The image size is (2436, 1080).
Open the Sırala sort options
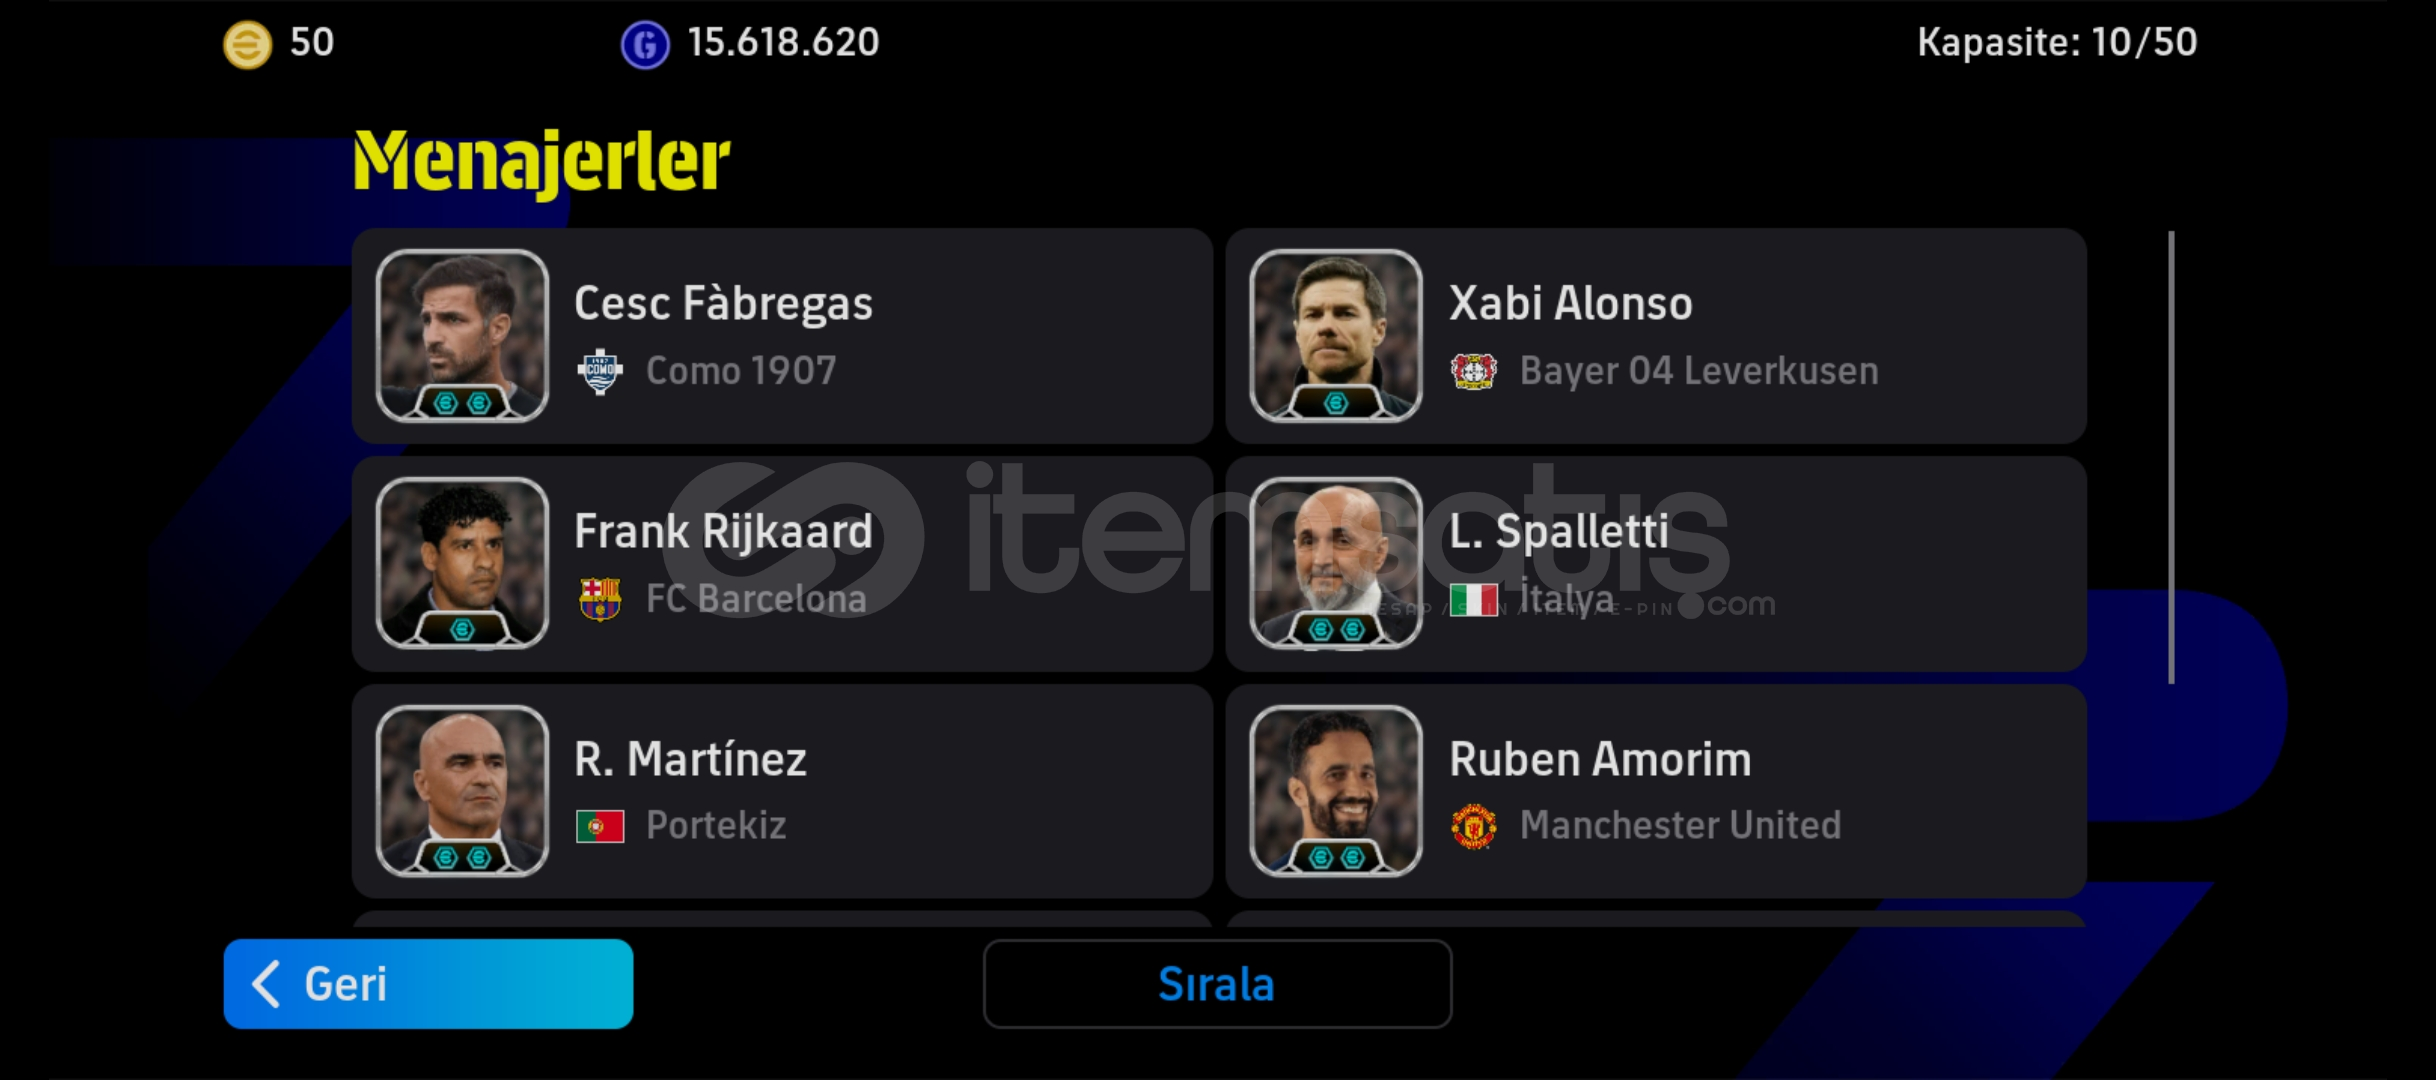point(1217,984)
